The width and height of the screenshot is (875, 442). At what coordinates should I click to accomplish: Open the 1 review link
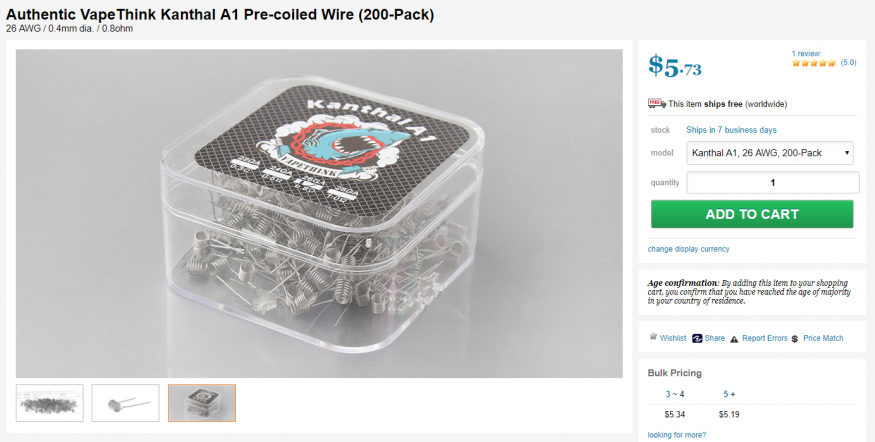(806, 54)
